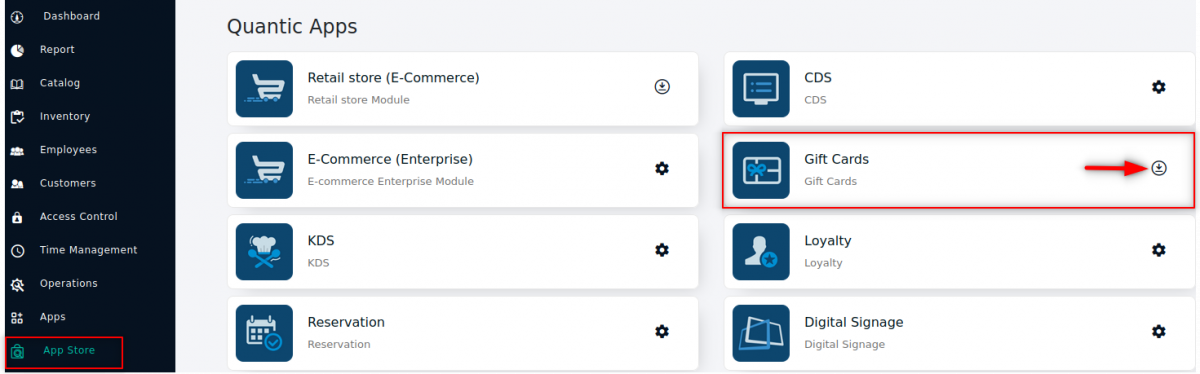The width and height of the screenshot is (1200, 374).
Task: Click the Digital Signage screens thumbnail
Action: (x=762, y=333)
